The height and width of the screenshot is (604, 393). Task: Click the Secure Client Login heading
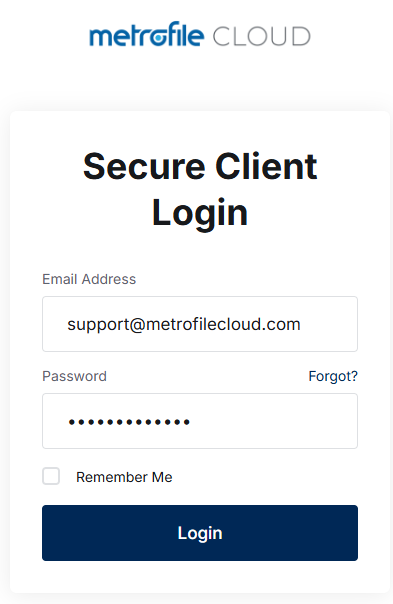tap(200, 189)
